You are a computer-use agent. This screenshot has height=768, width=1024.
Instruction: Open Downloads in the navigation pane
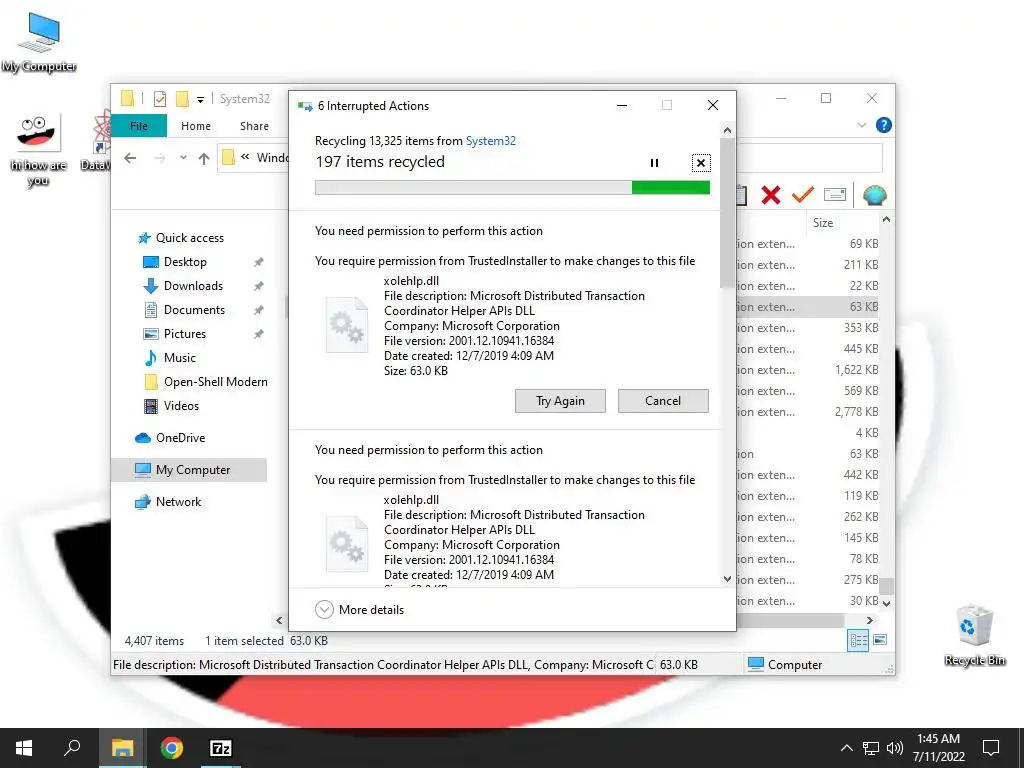click(193, 286)
